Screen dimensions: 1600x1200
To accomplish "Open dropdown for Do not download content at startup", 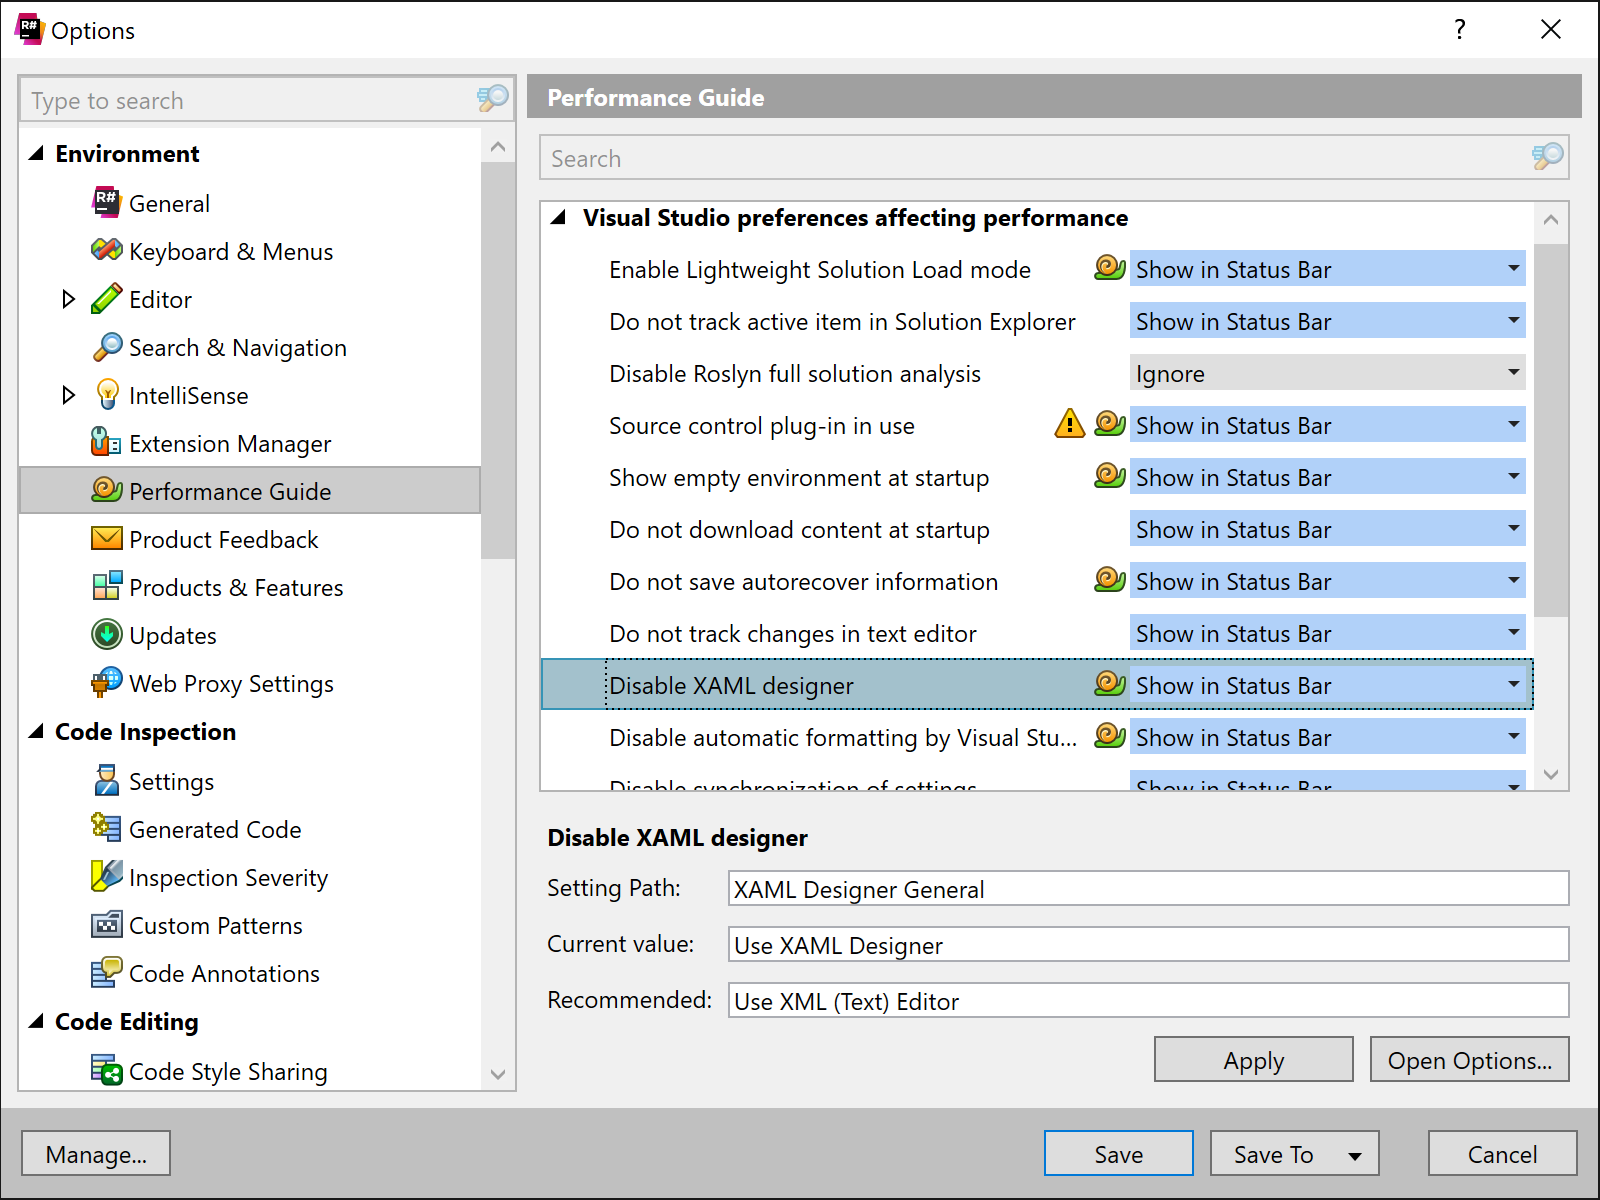I will (1514, 528).
